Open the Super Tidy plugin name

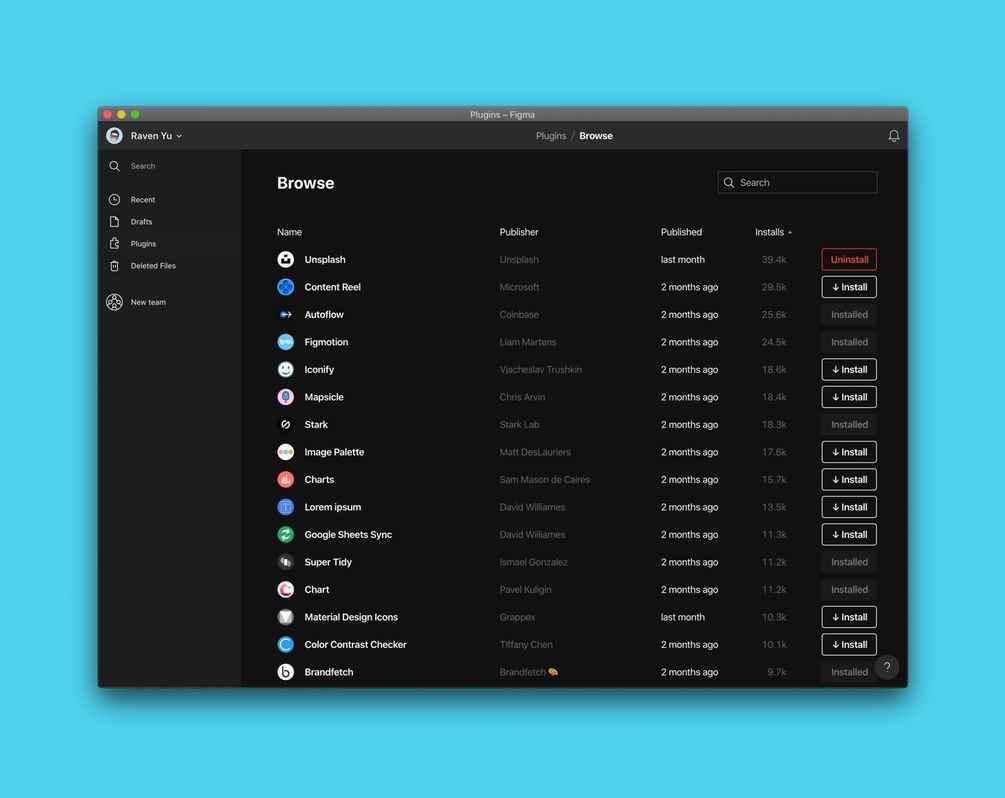328,562
